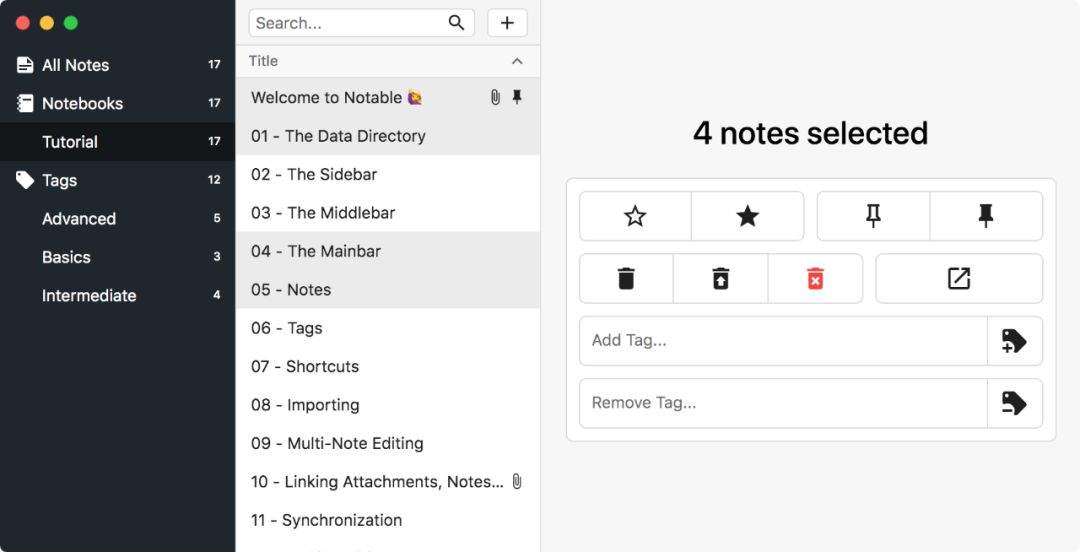Pin selected notes with filled pin

986,216
